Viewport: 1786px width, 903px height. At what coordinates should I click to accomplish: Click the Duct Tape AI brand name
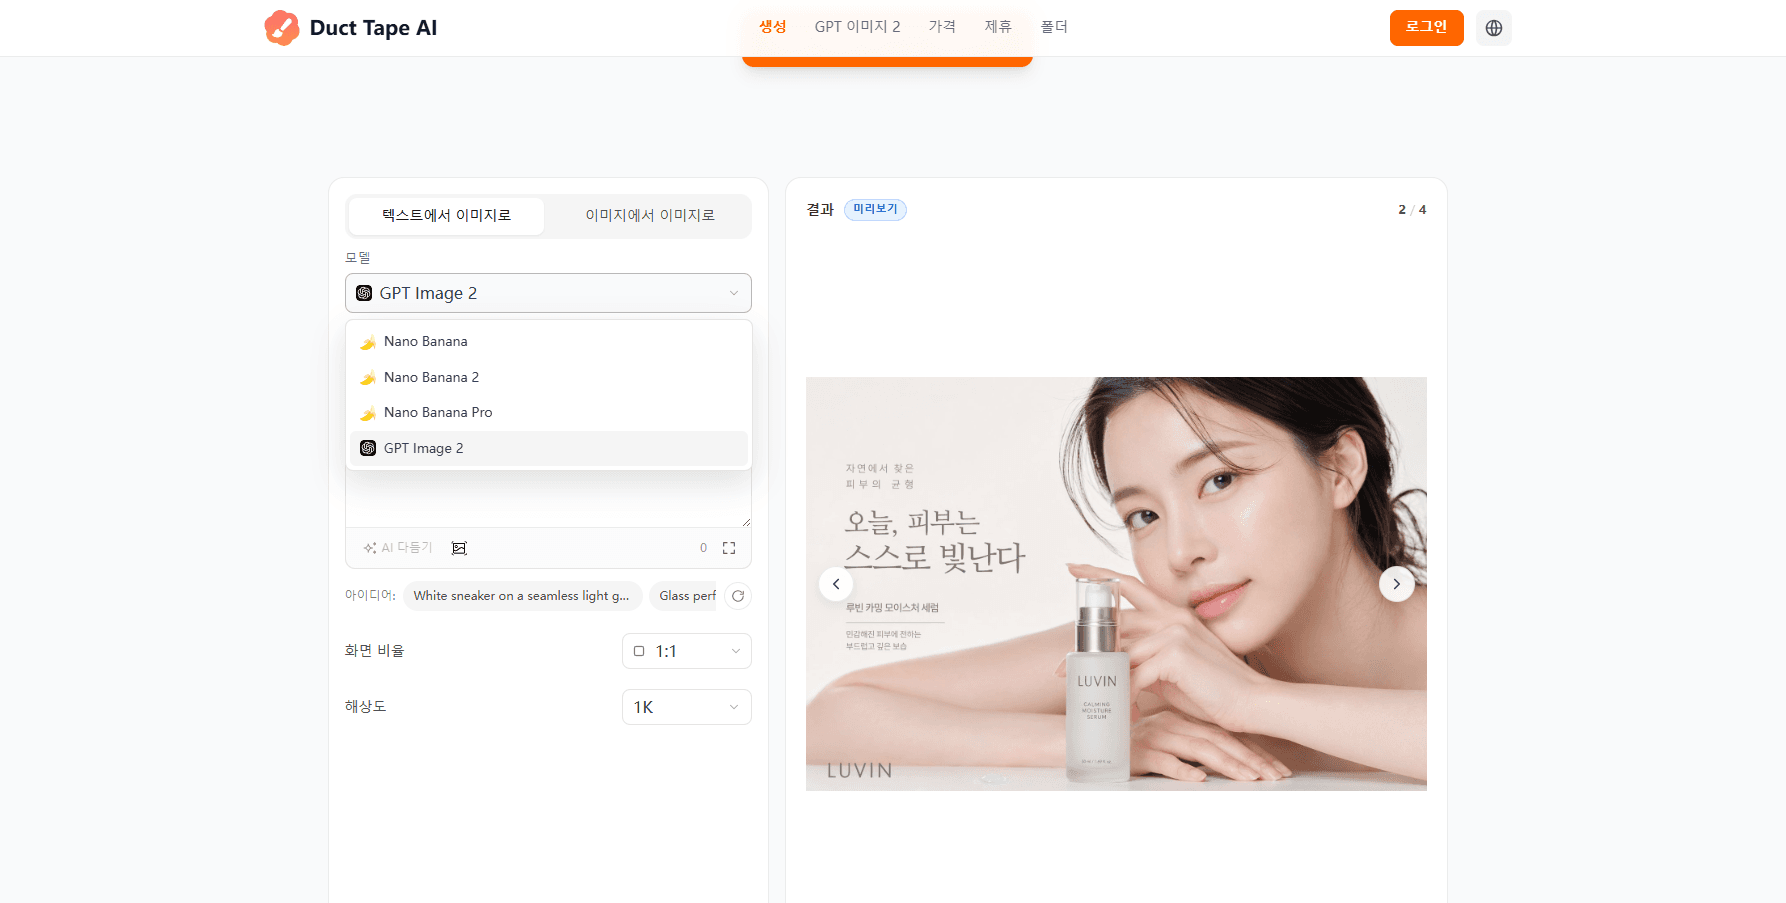pos(373,28)
